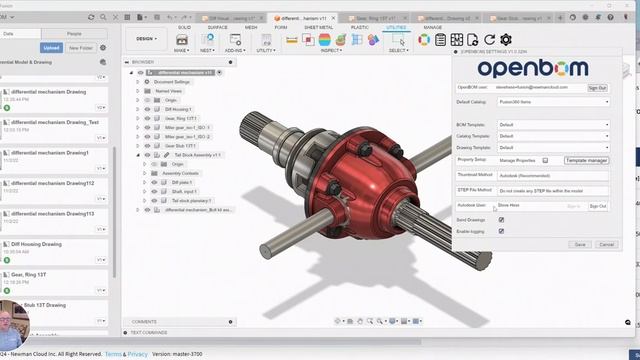Image resolution: width=640 pixels, height=360 pixels.
Task: Click Cancel in OpenBOM settings
Action: click(x=607, y=244)
